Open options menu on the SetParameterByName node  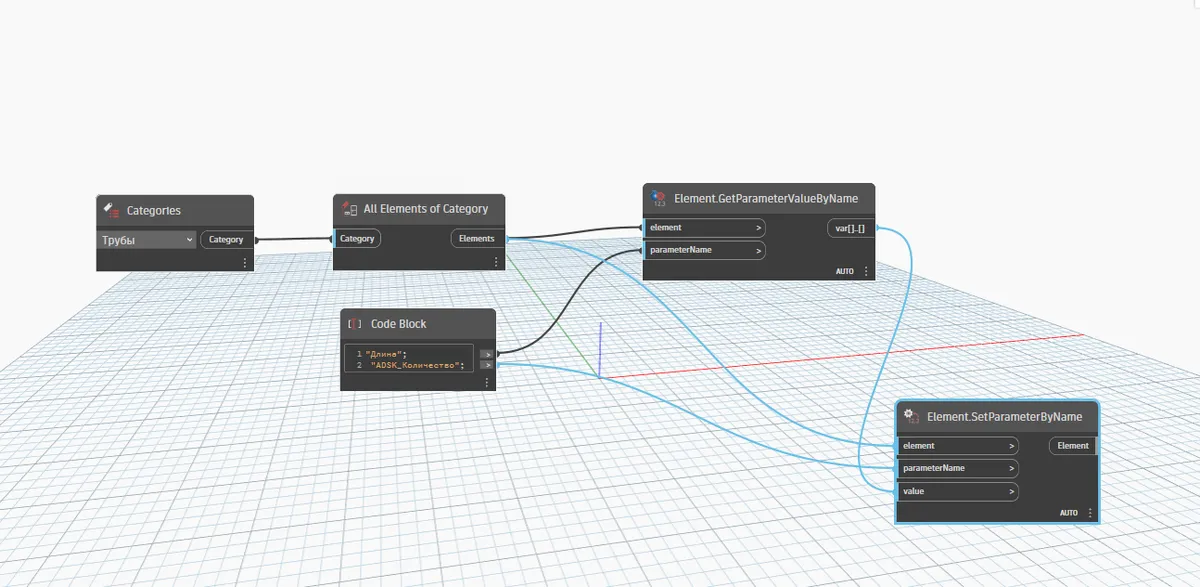point(1089,513)
